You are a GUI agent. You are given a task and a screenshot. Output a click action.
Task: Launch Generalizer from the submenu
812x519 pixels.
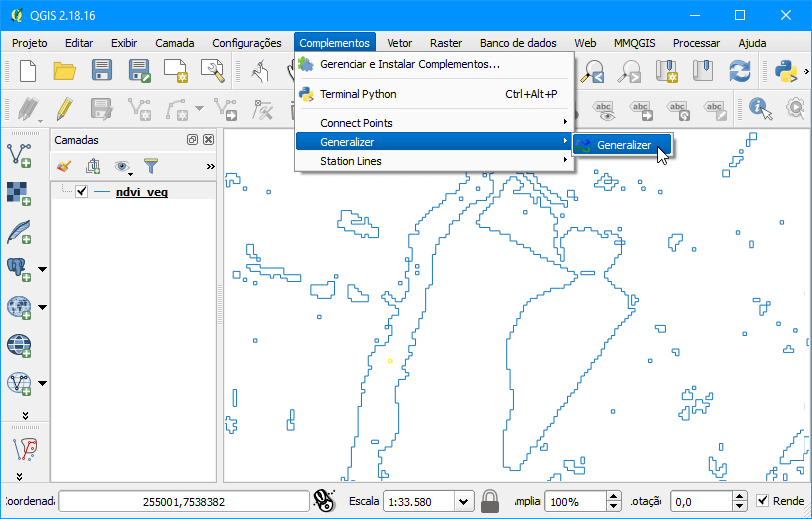(622, 145)
